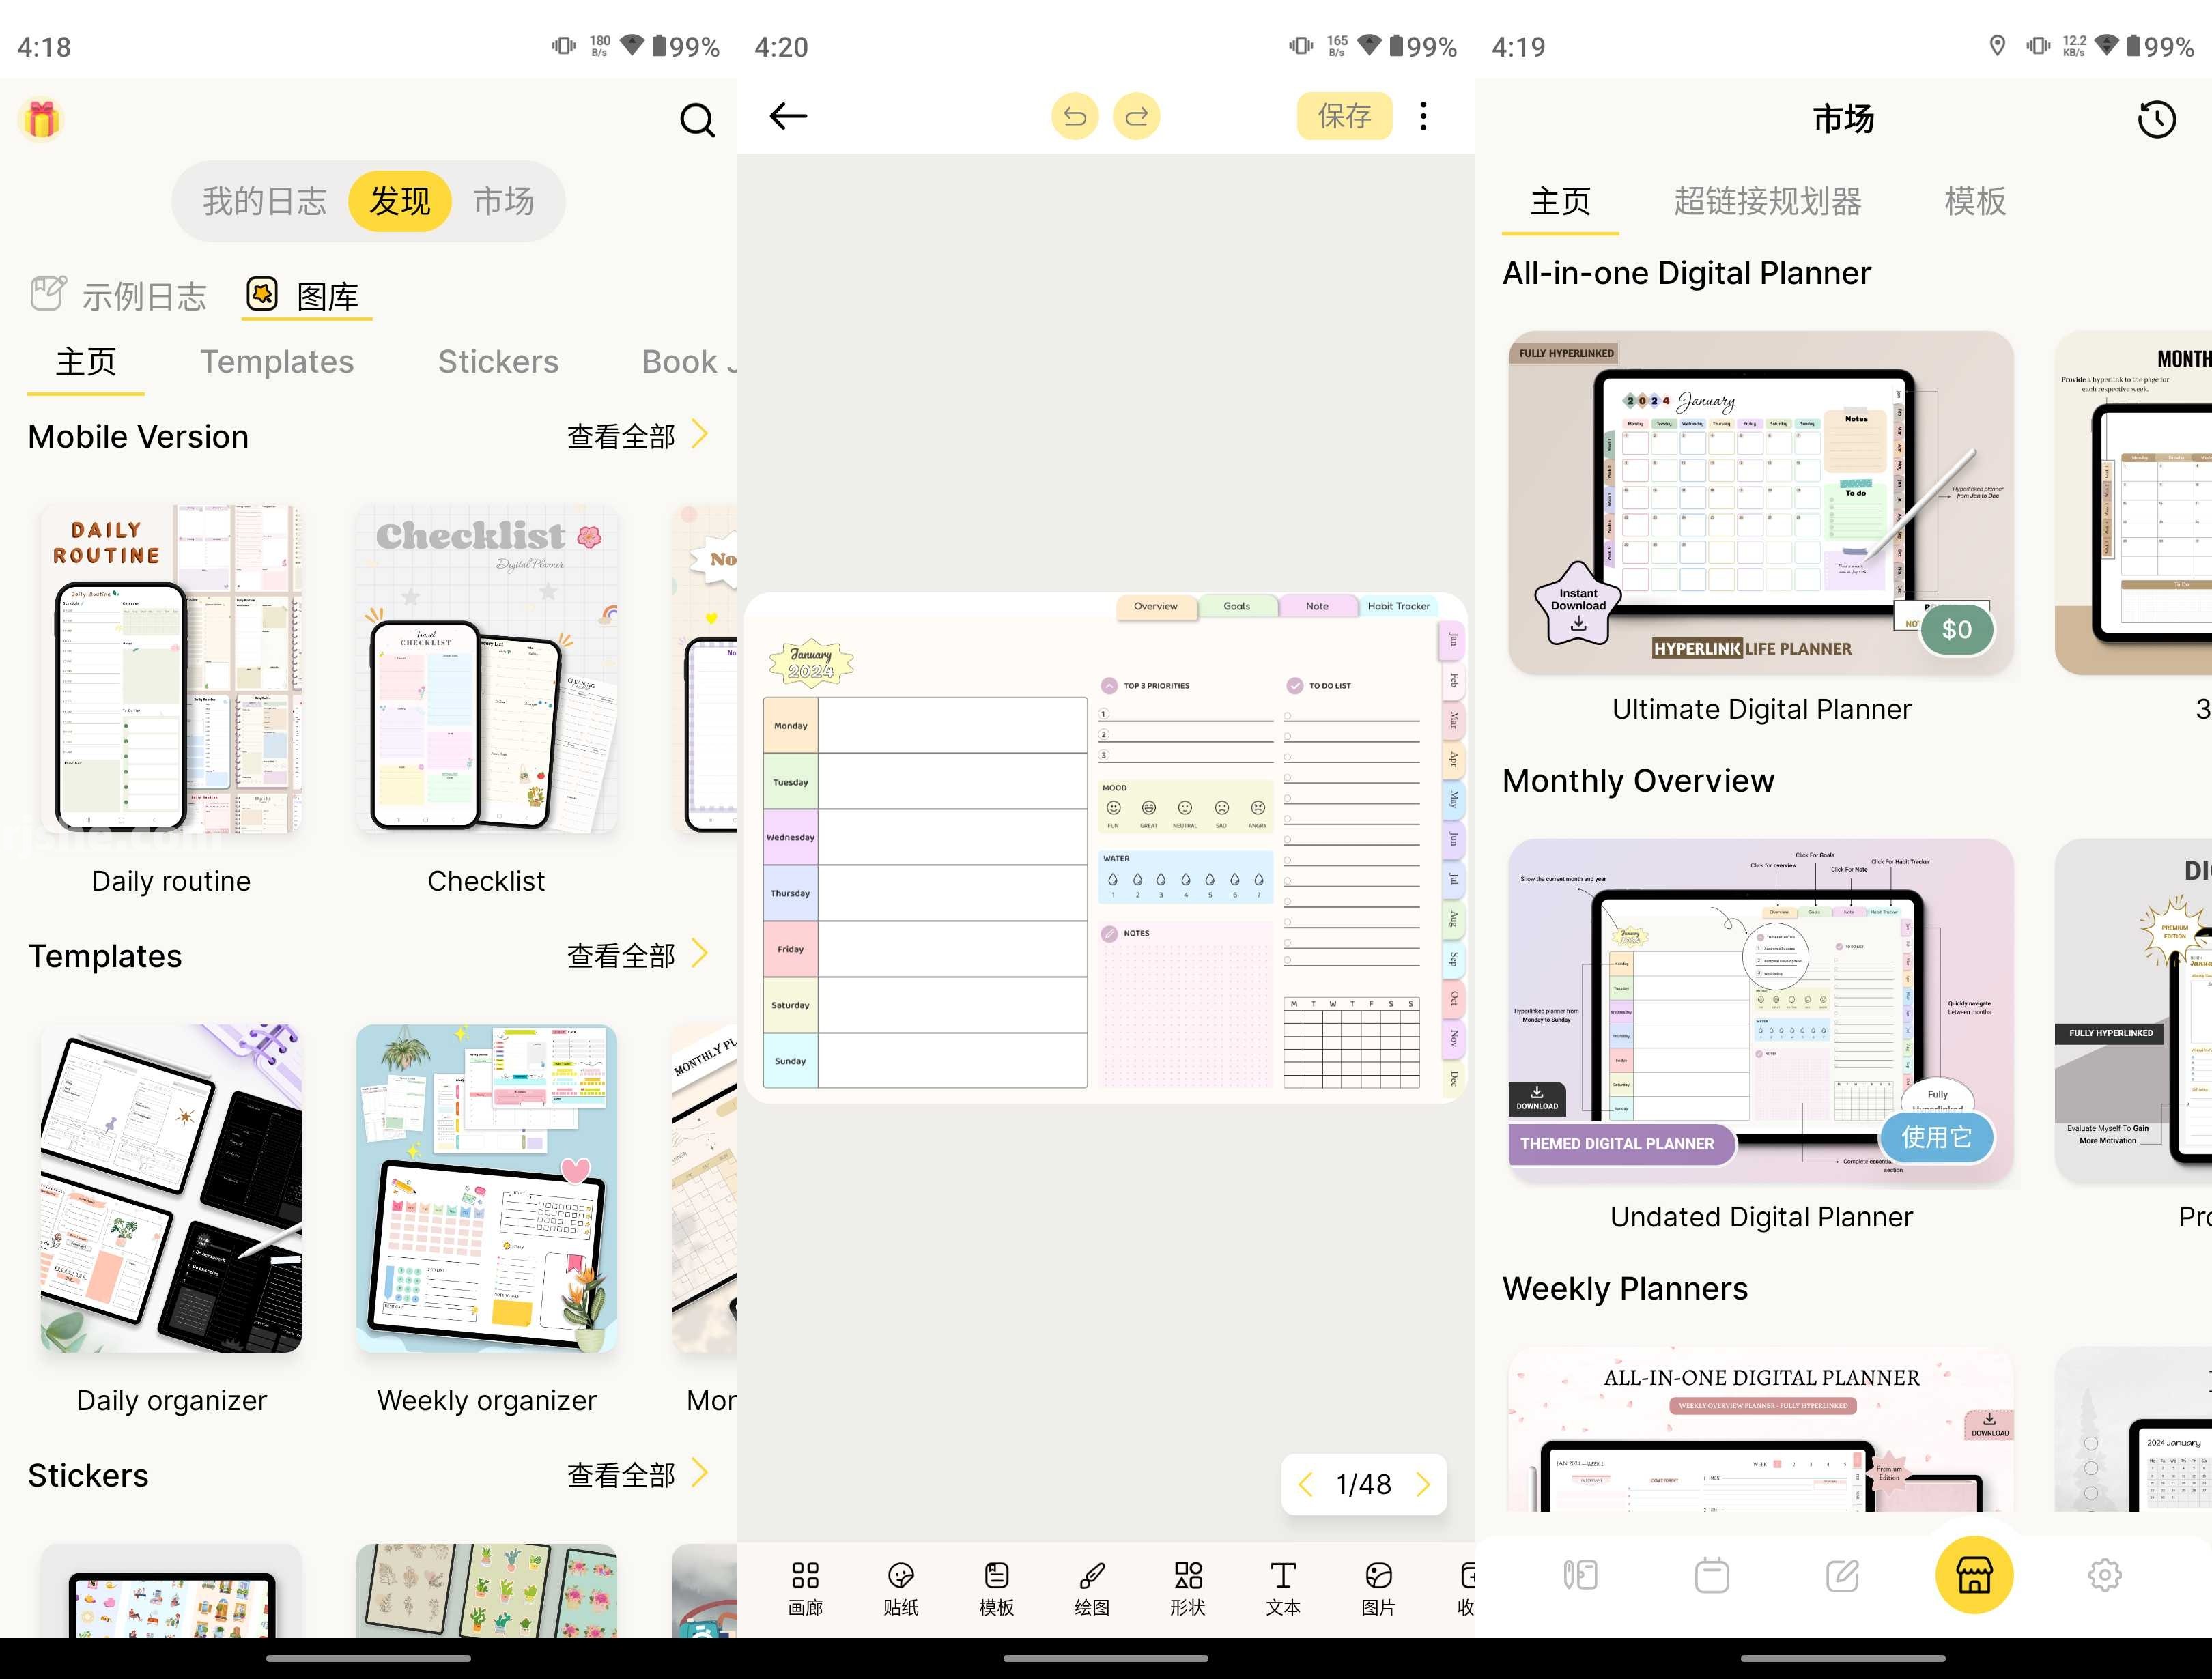
Task: Save the journal with the 保存 button
Action: [x=1344, y=116]
